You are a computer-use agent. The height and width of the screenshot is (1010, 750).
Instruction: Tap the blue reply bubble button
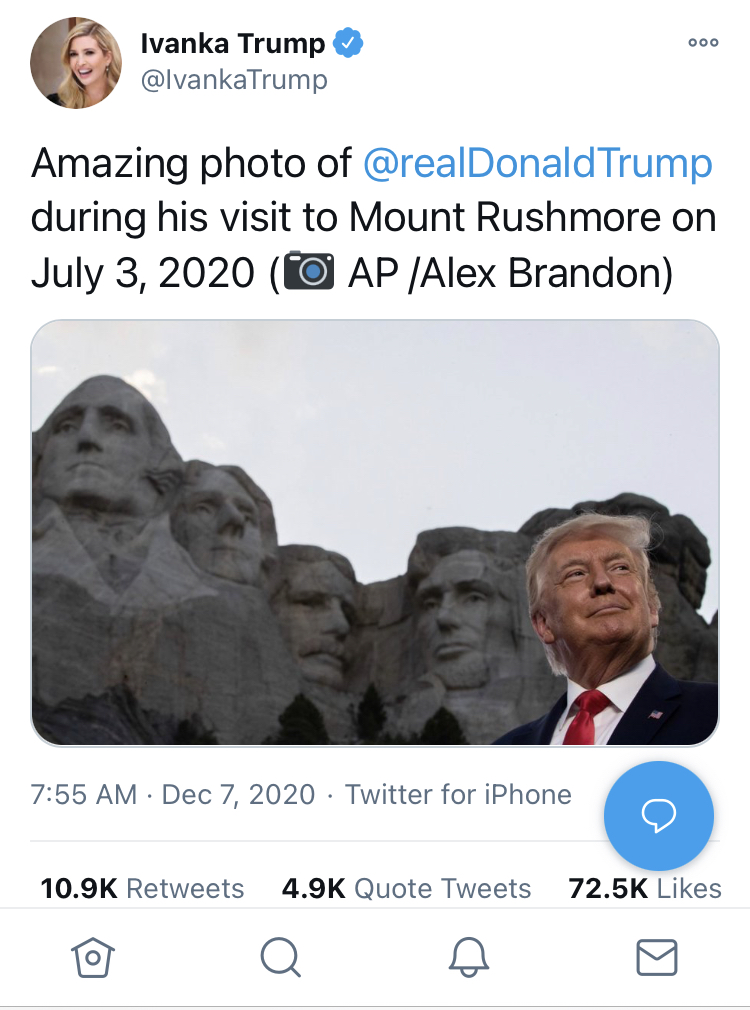click(x=658, y=816)
